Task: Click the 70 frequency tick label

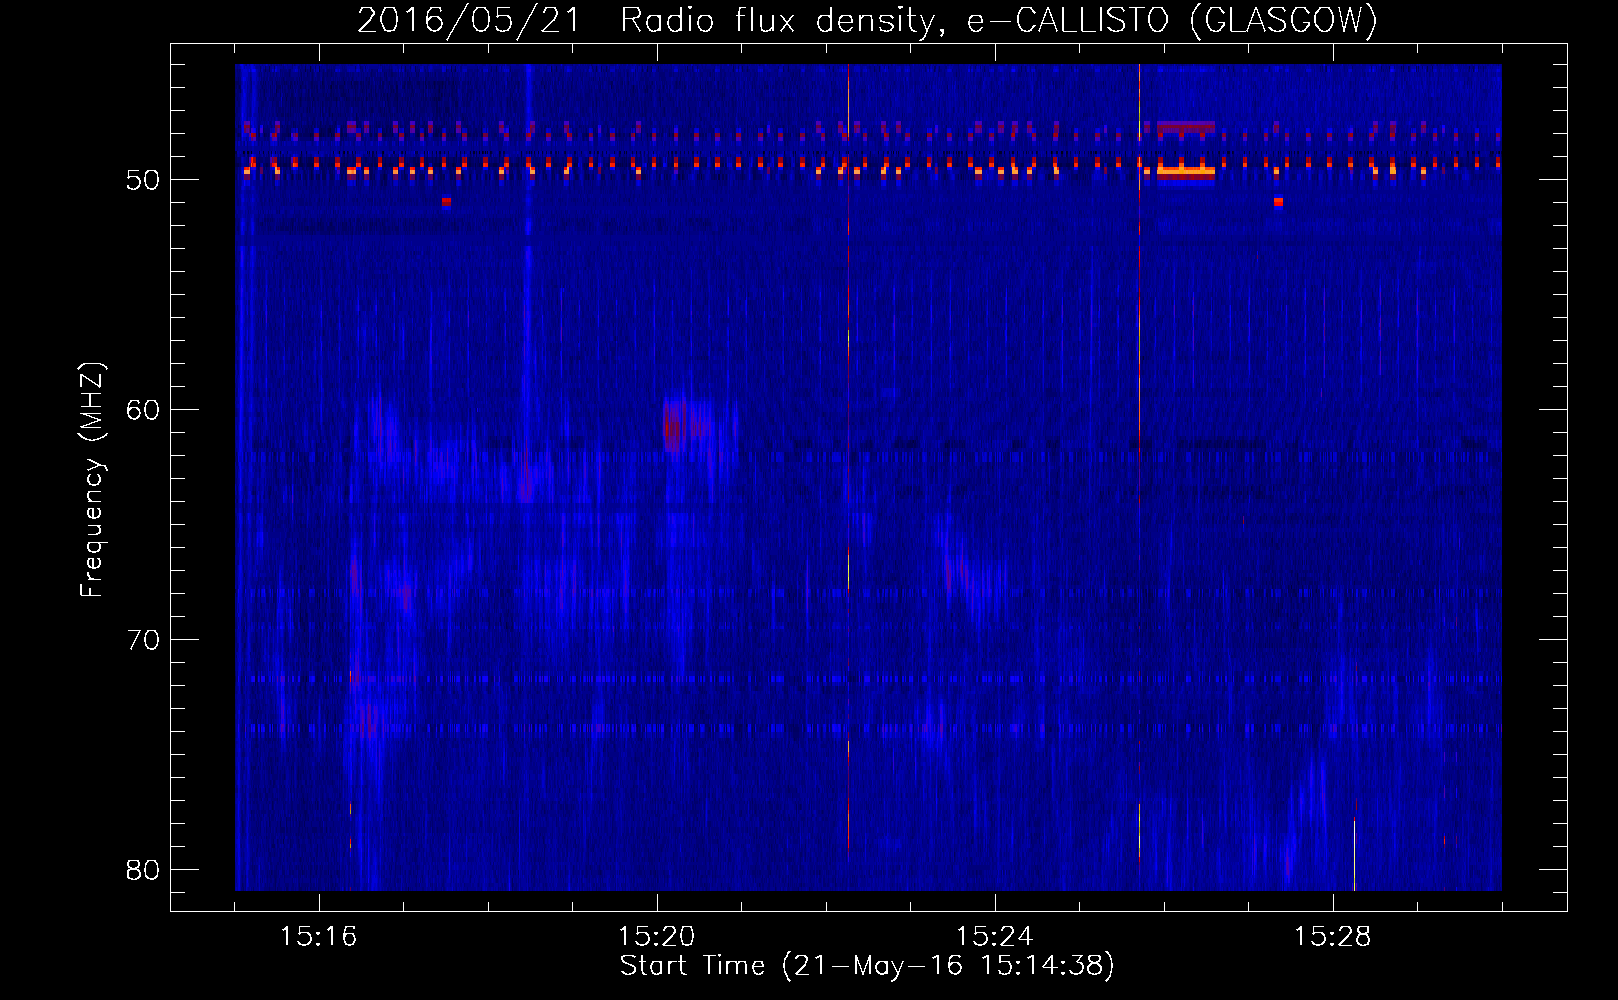Action: 143,640
